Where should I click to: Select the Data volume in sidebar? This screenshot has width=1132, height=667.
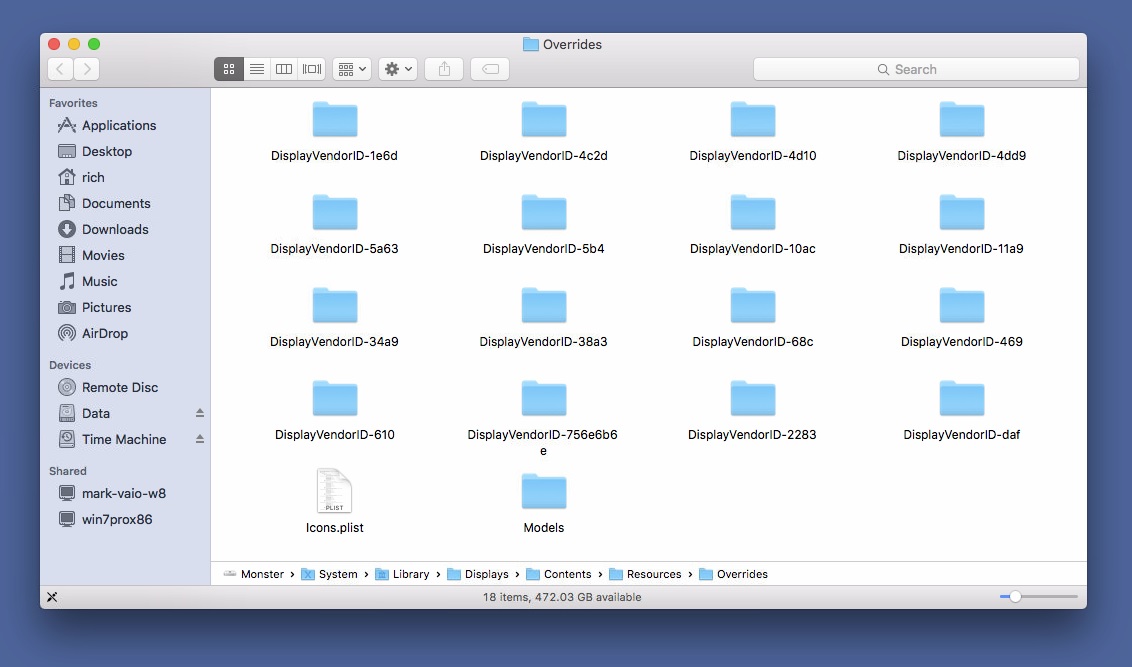(x=84, y=414)
